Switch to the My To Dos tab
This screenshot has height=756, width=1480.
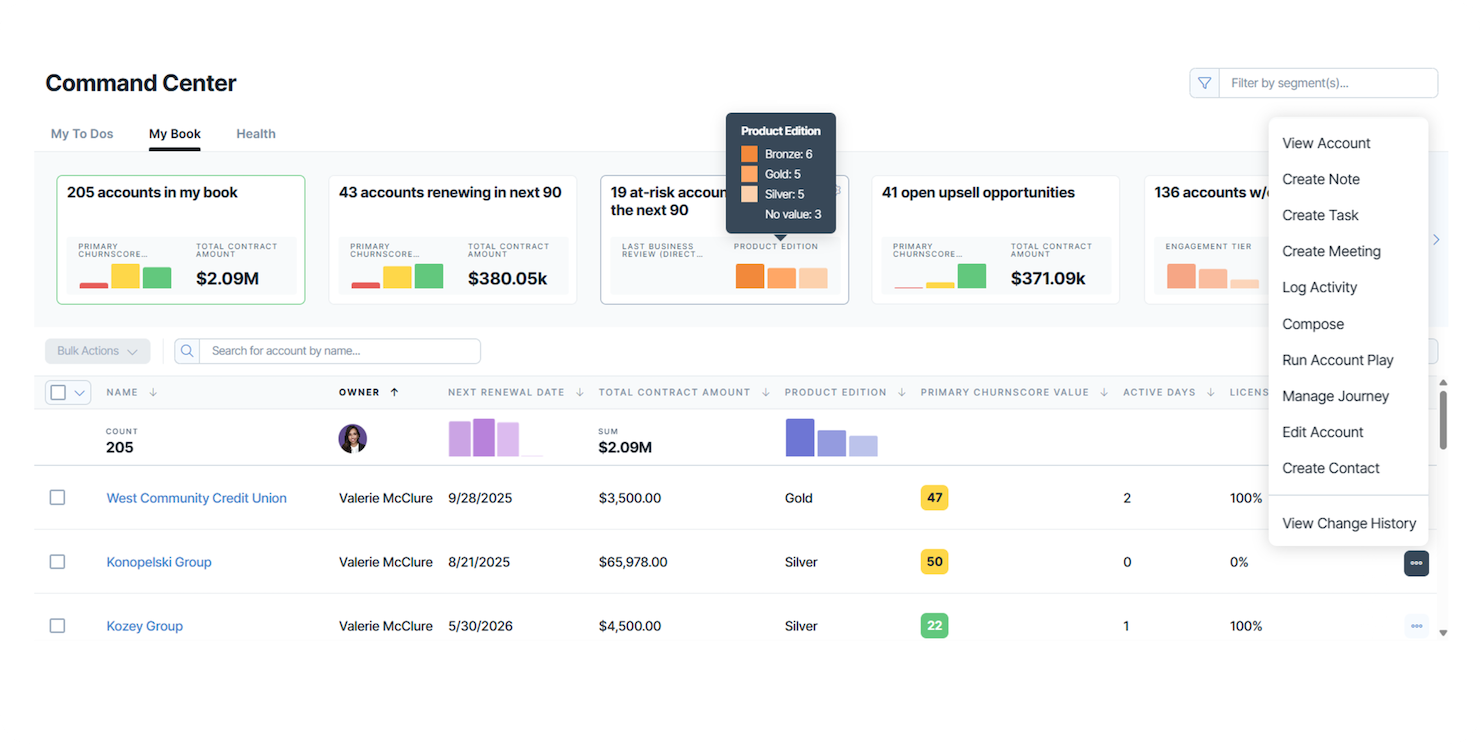(82, 133)
